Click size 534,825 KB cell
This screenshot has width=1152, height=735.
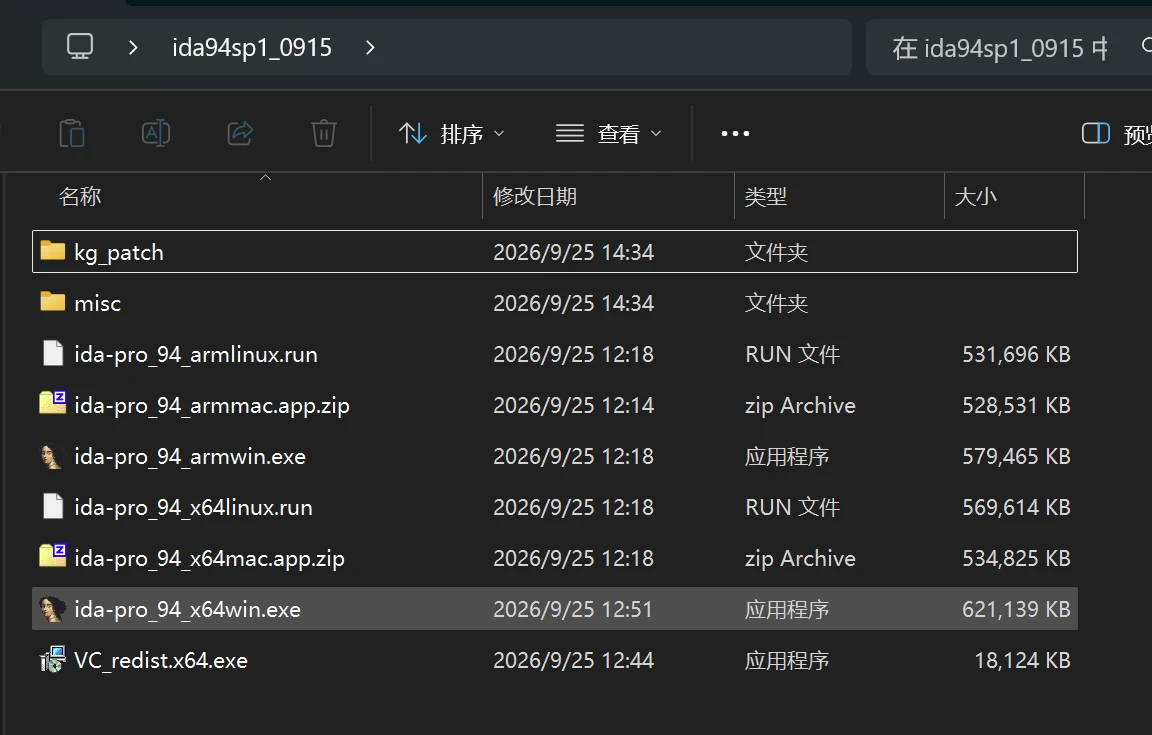1016,559
